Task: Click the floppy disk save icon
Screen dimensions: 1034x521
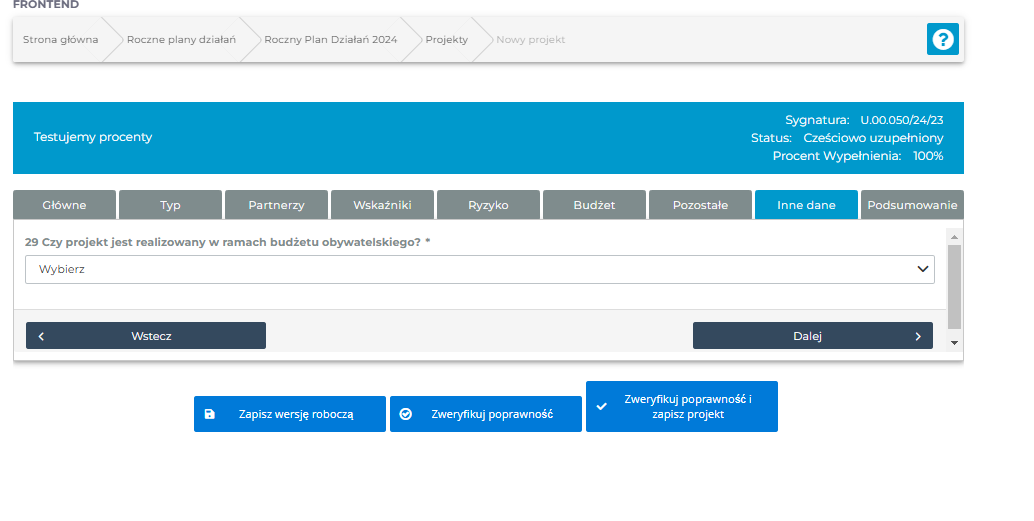Action: (x=210, y=414)
